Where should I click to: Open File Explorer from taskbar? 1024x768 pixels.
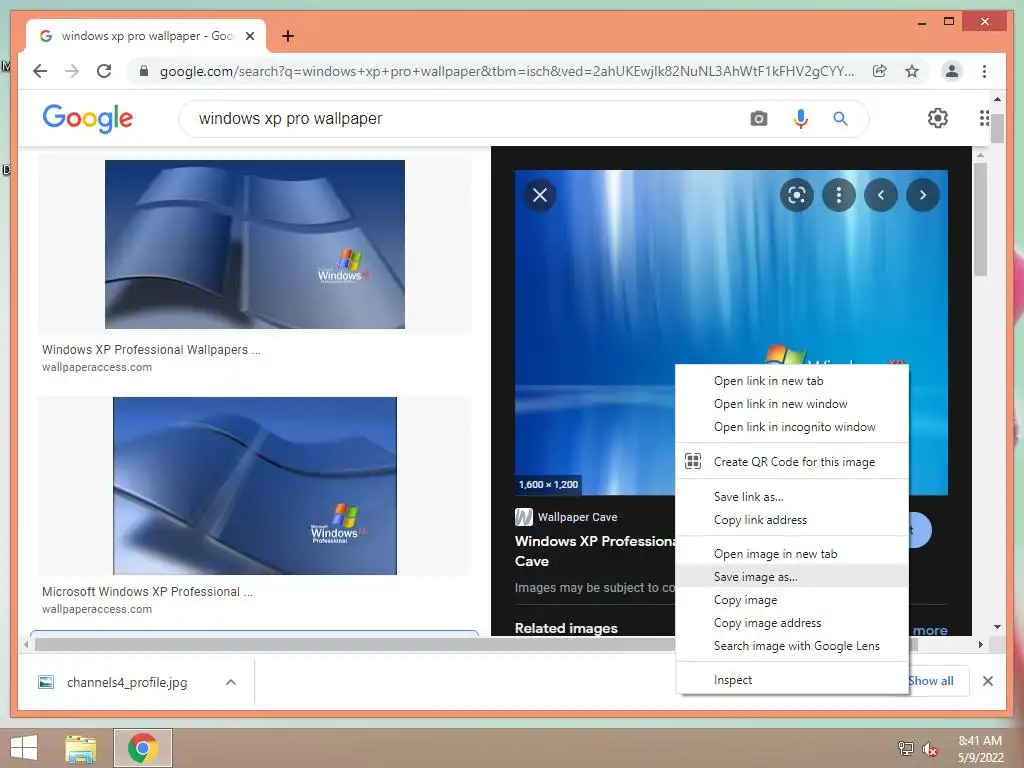coord(80,748)
